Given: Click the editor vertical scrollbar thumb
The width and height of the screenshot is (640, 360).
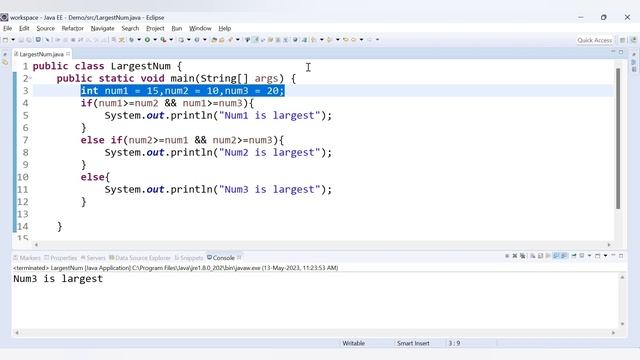Looking at the screenshot, I should point(618,138).
